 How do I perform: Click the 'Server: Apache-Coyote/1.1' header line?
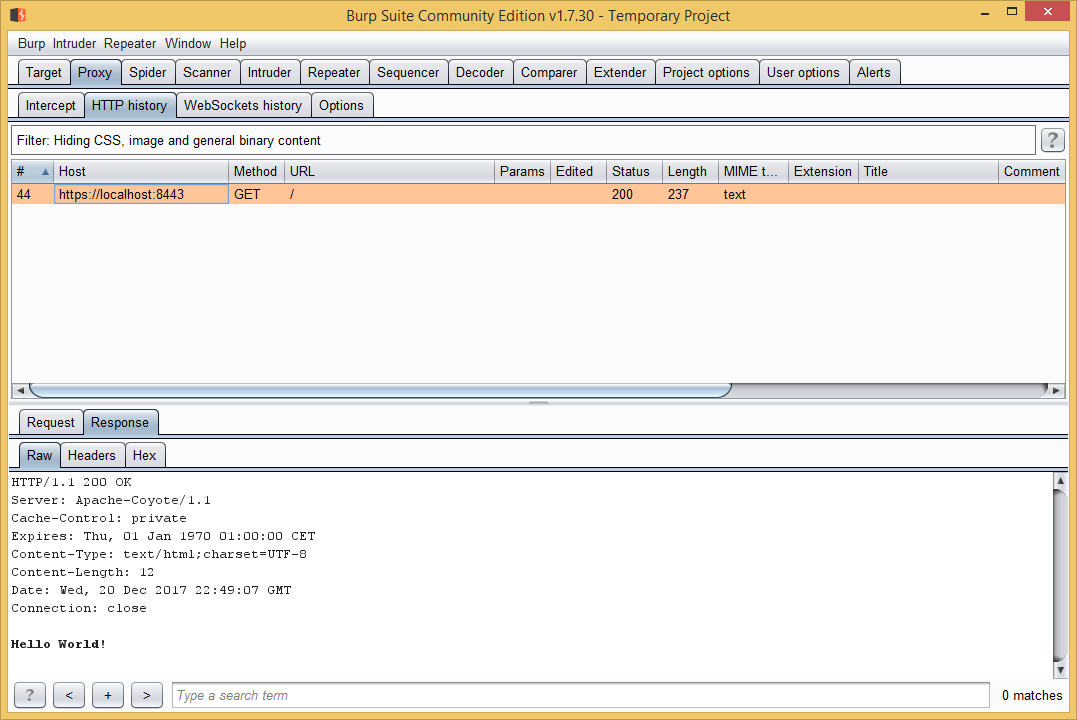click(111, 500)
